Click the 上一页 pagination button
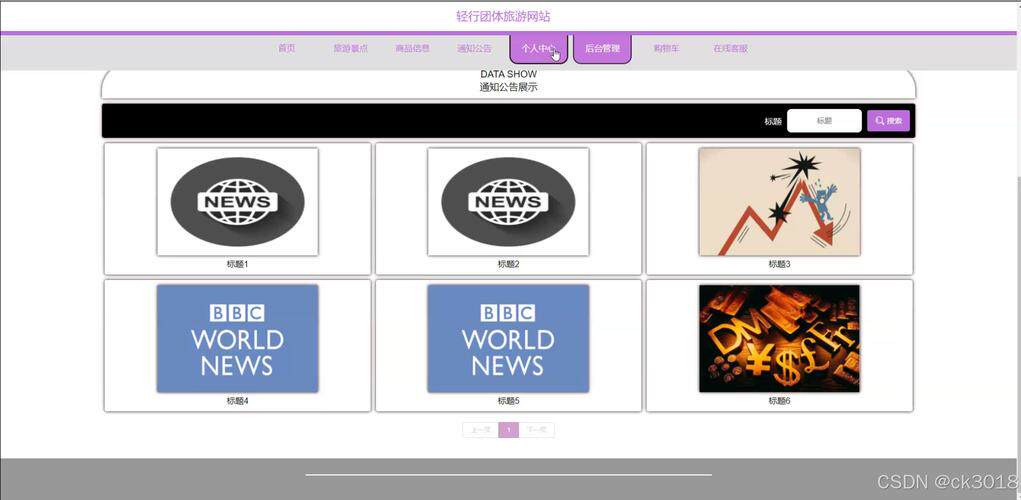 coord(481,430)
